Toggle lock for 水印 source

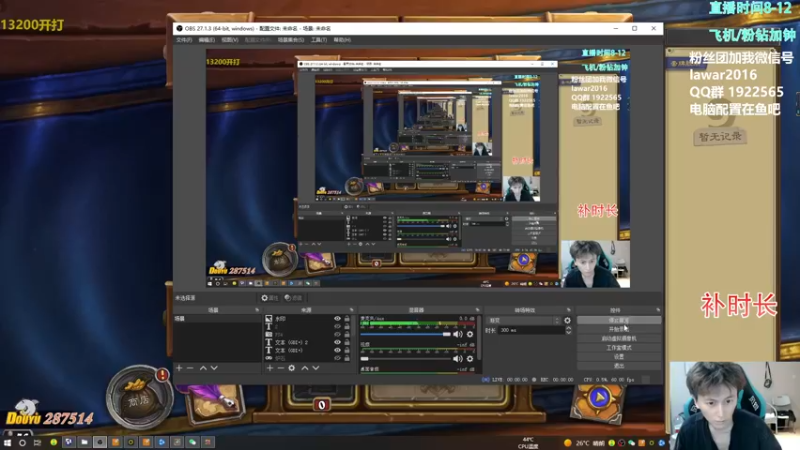(347, 318)
